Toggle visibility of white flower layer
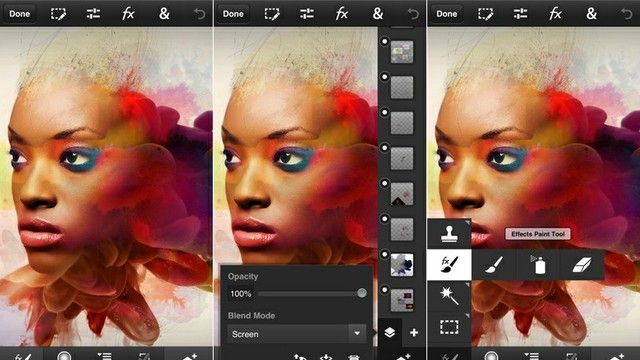The image size is (640, 360). coord(384,254)
